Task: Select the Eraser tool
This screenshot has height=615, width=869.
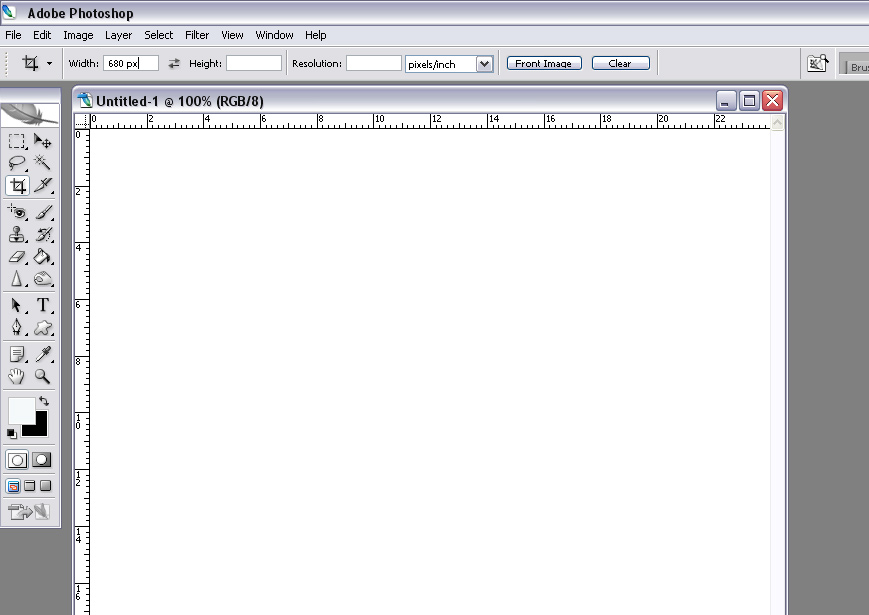Action: coord(17,257)
